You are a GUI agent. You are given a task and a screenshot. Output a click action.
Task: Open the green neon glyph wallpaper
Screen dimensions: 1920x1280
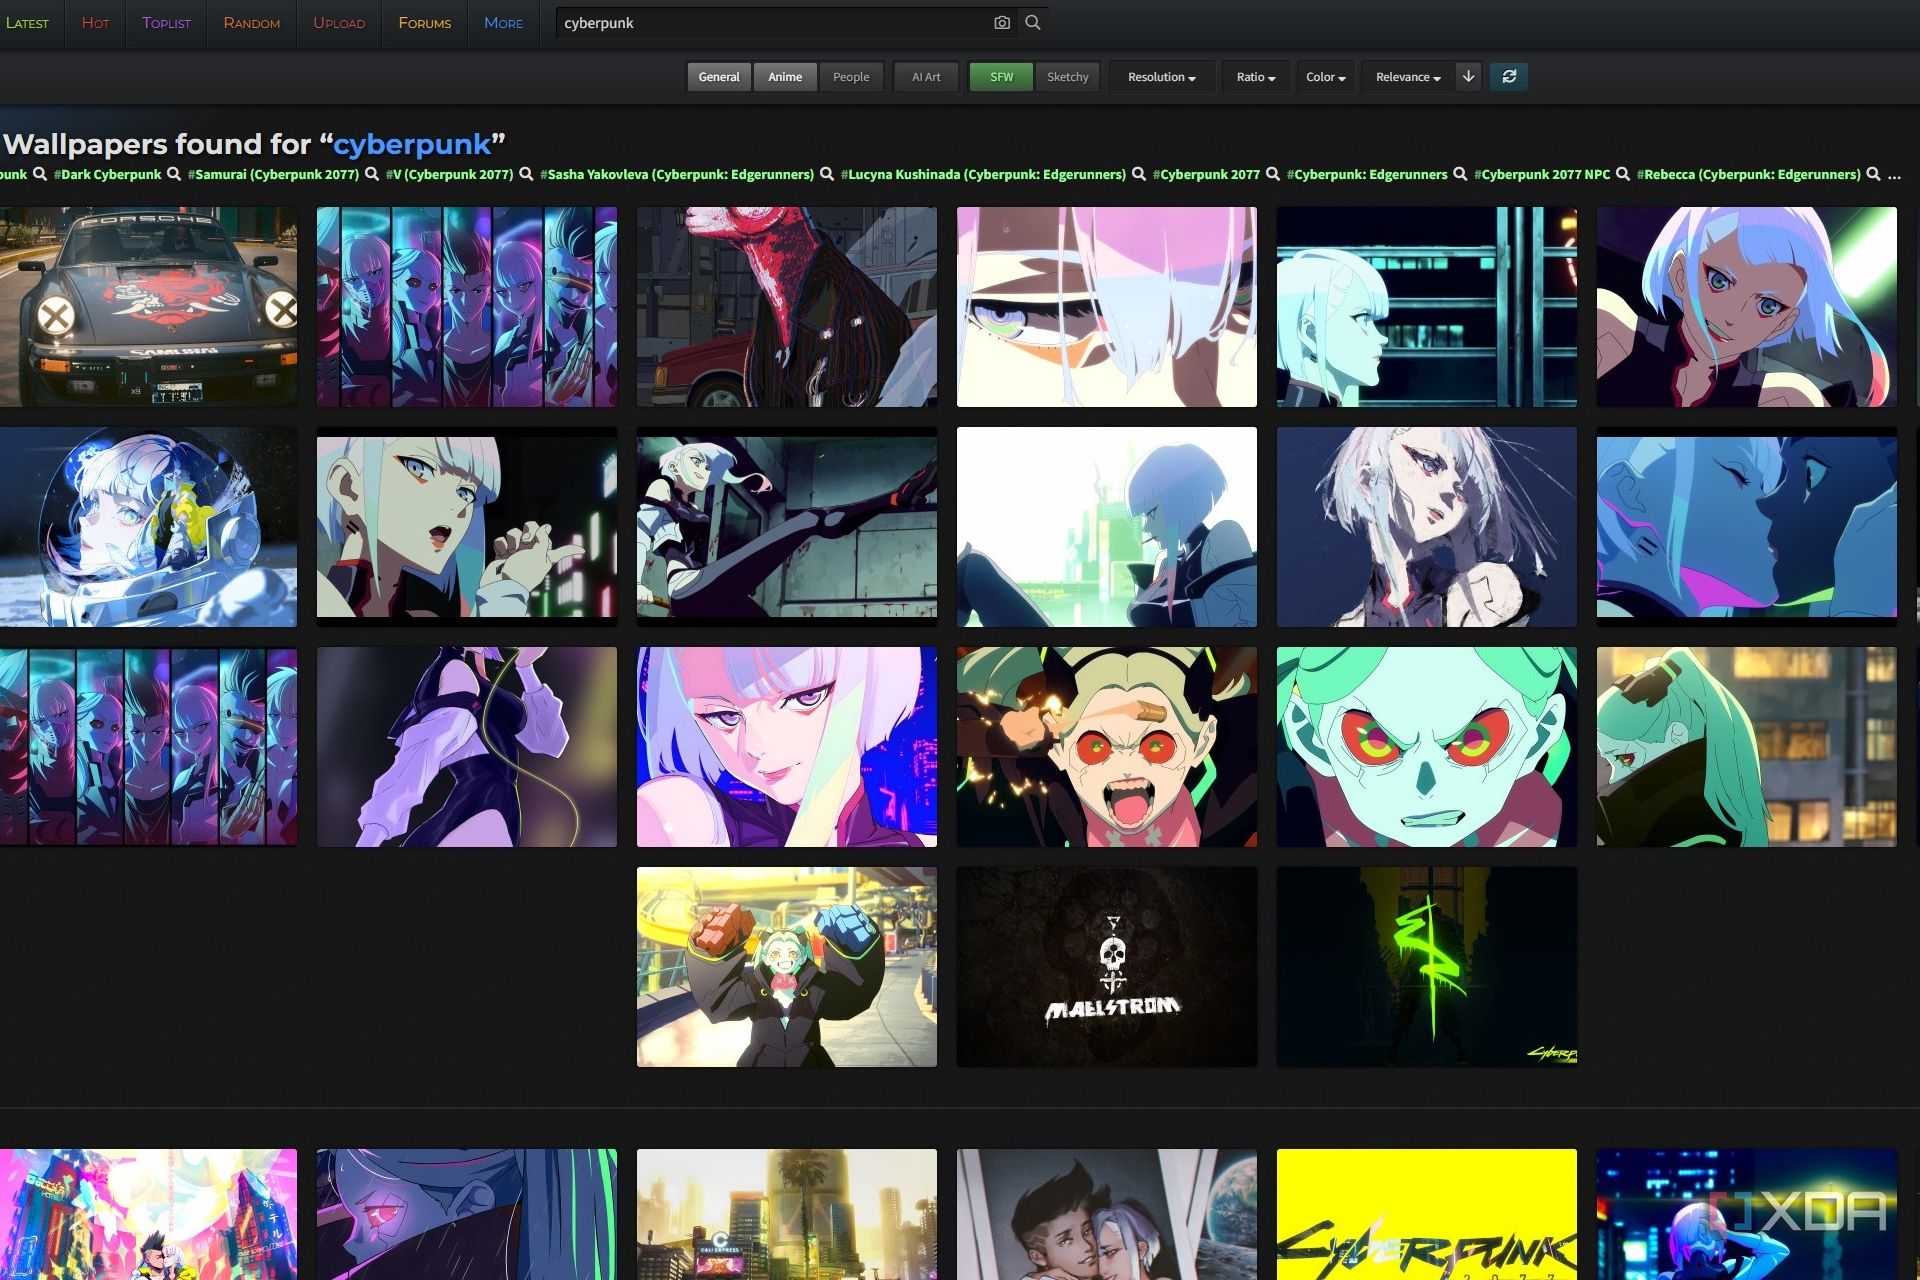click(1427, 967)
